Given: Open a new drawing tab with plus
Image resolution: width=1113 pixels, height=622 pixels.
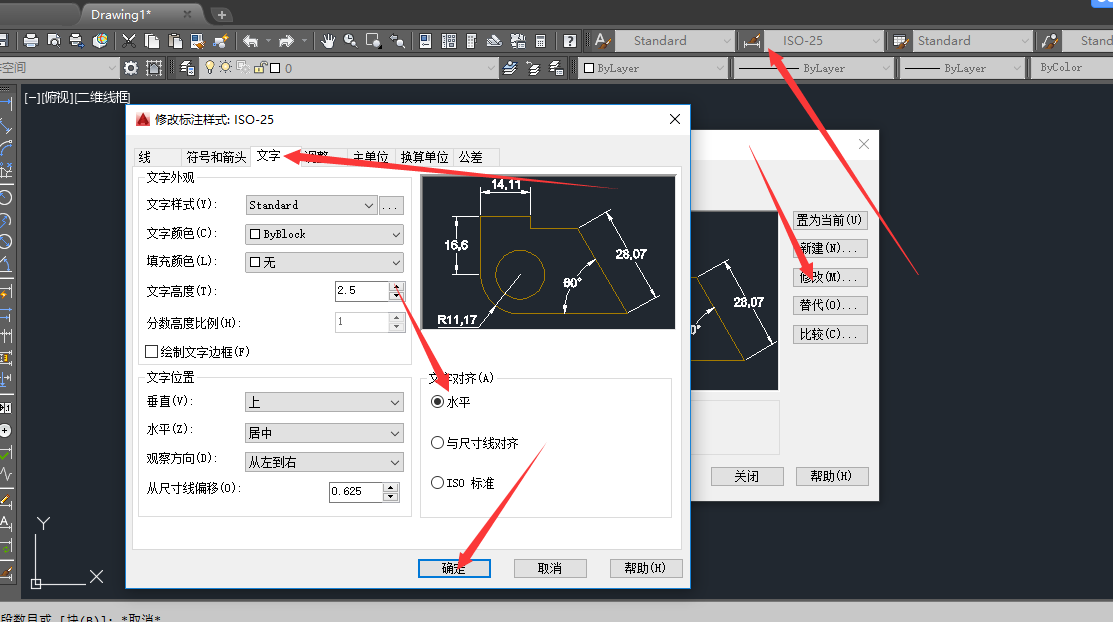Looking at the screenshot, I should pyautogui.click(x=221, y=14).
